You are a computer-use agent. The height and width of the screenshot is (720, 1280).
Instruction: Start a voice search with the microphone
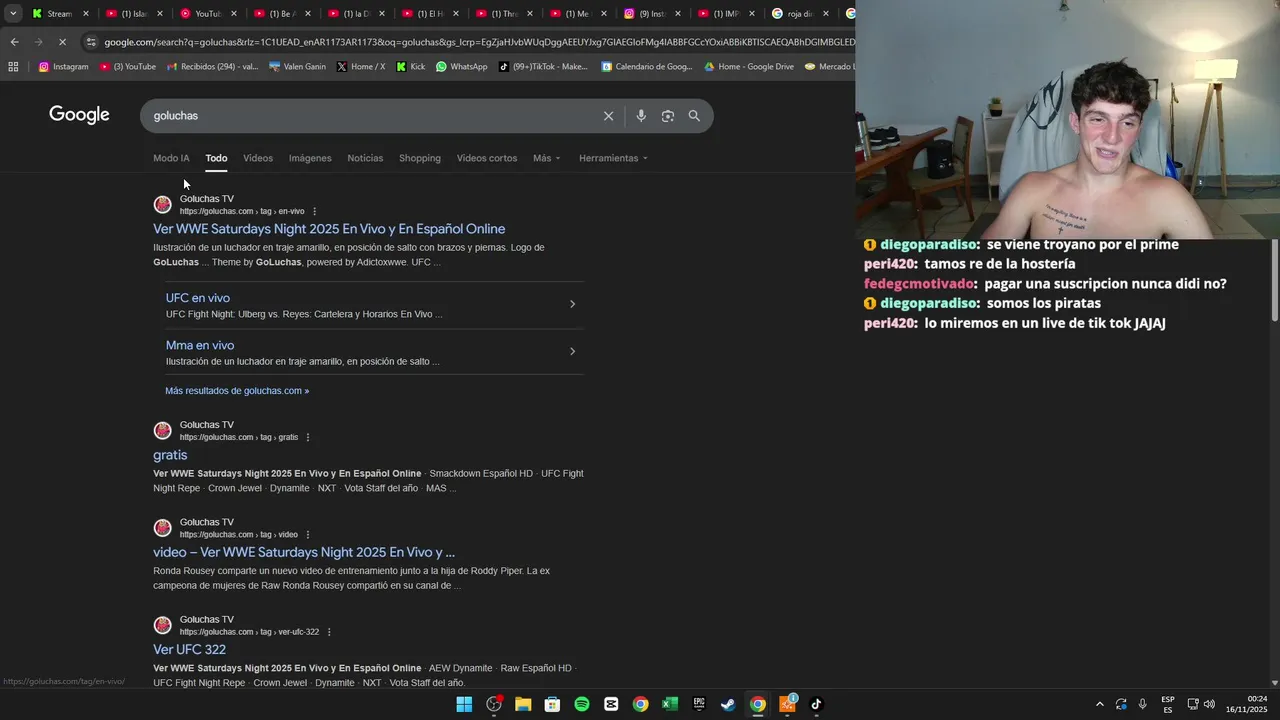pyautogui.click(x=641, y=116)
